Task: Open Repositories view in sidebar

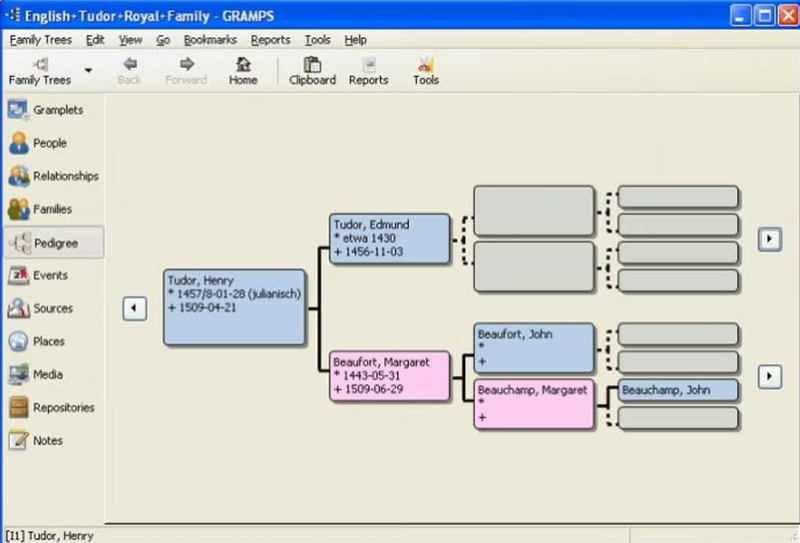Action: pos(53,407)
